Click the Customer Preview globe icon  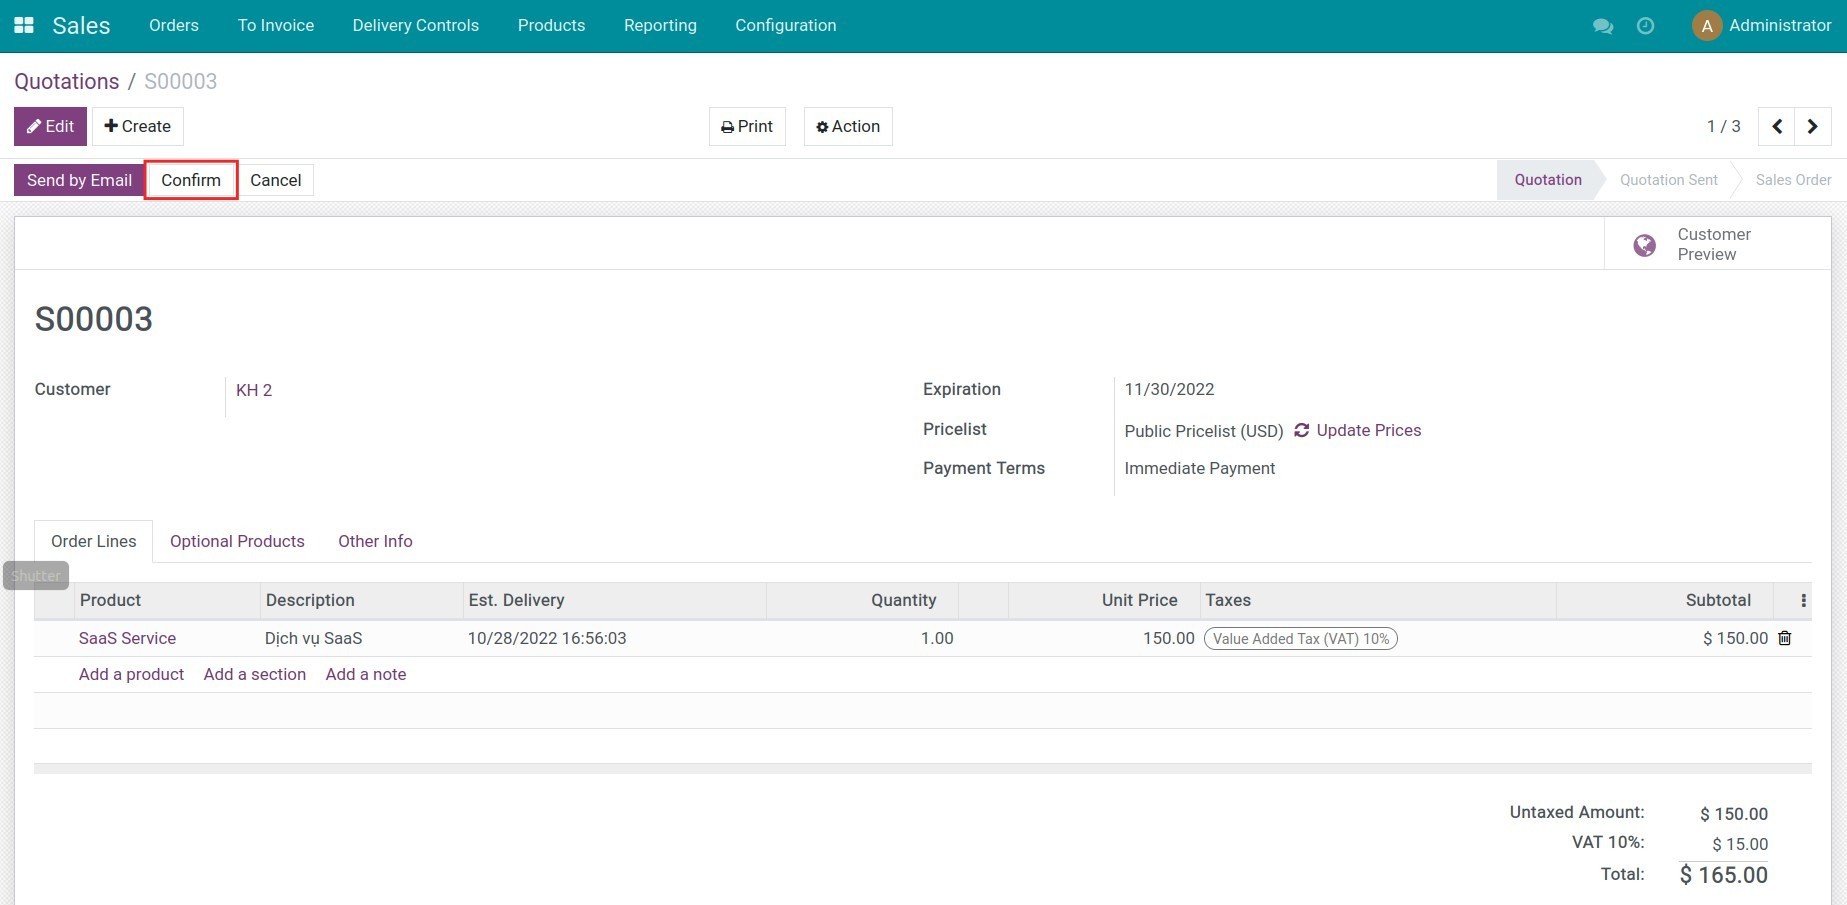click(x=1643, y=244)
